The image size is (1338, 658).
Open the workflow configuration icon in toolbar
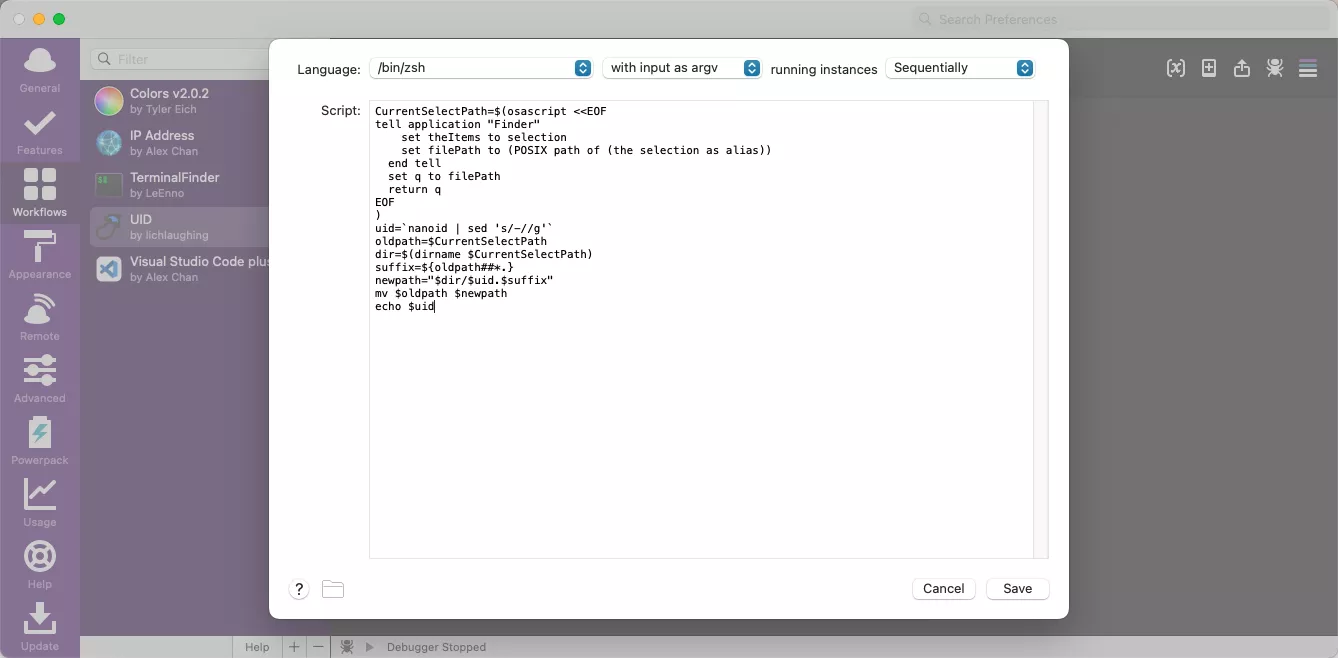pyautogui.click(x=1209, y=68)
